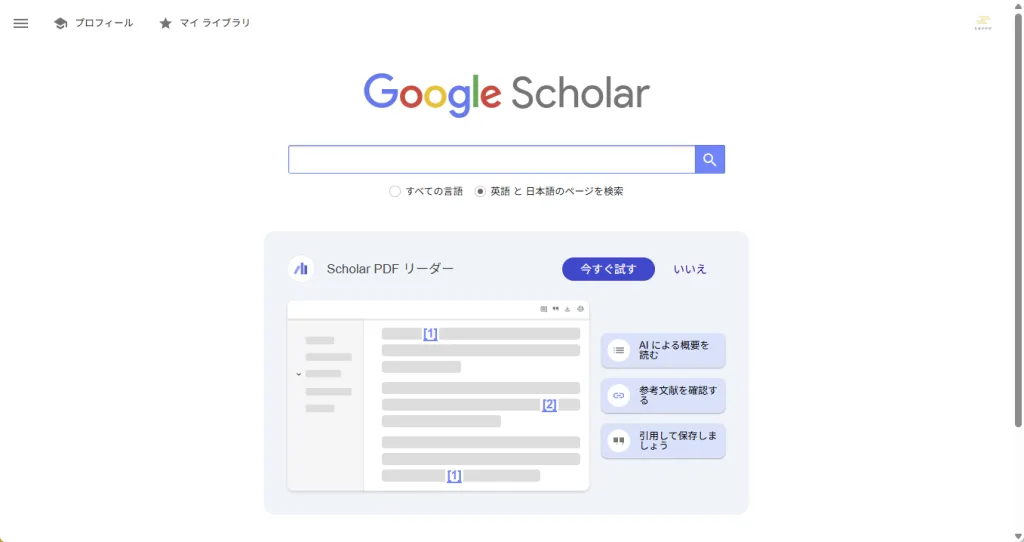The height and width of the screenshot is (542, 1024).
Task: Click the Scholar search input field
Action: pos(491,160)
